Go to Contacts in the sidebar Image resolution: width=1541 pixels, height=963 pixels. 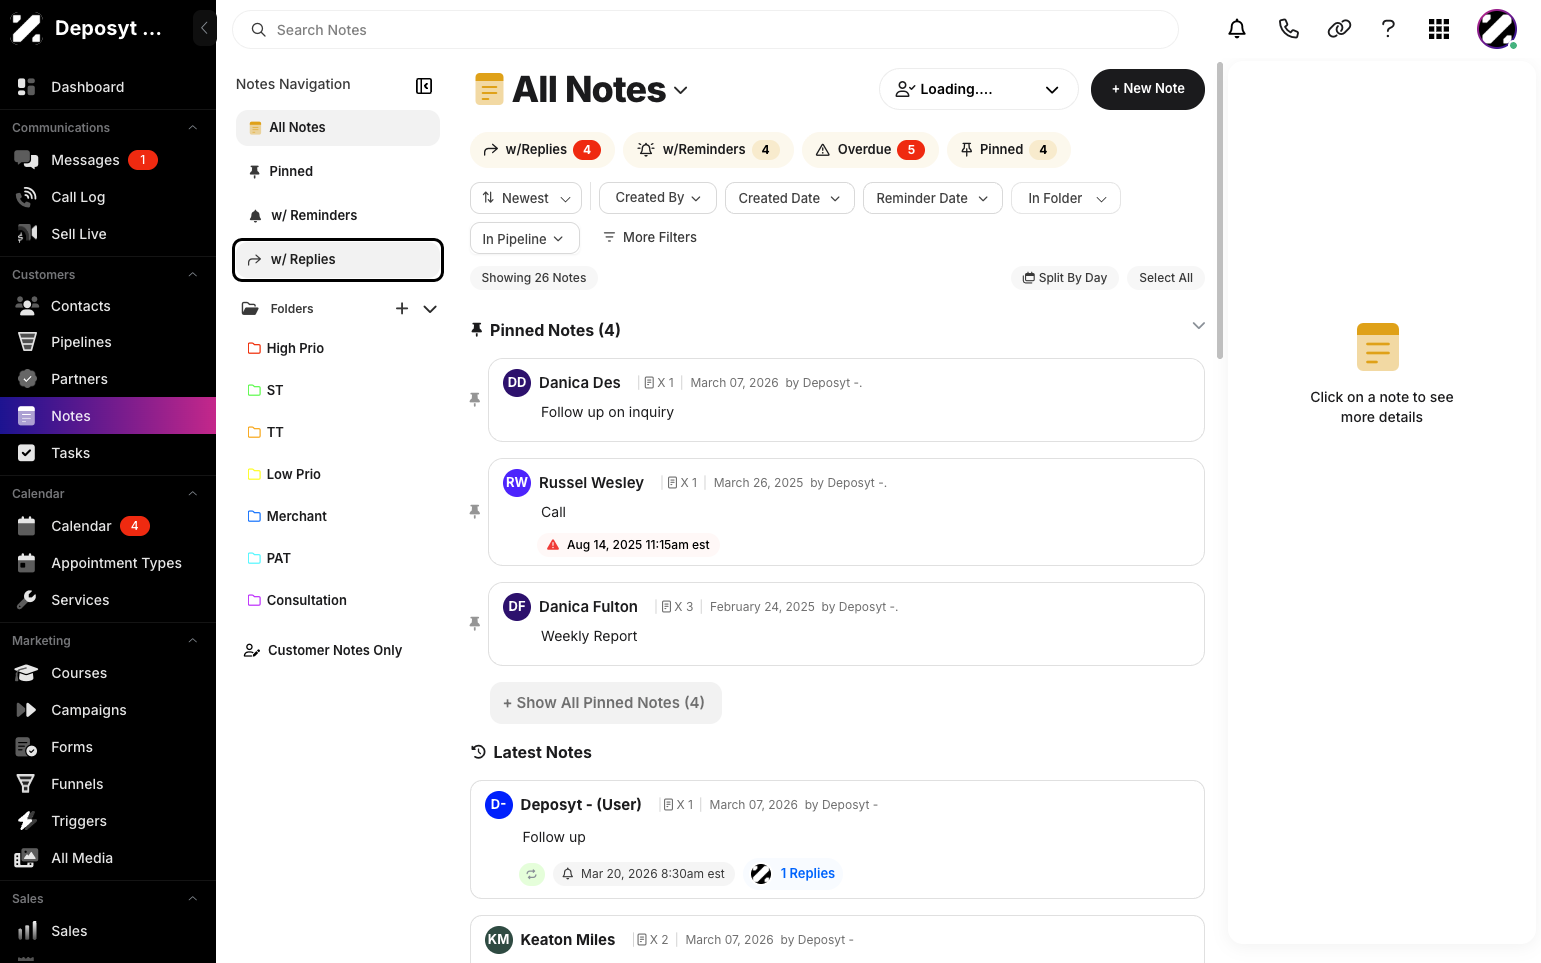(x=108, y=306)
